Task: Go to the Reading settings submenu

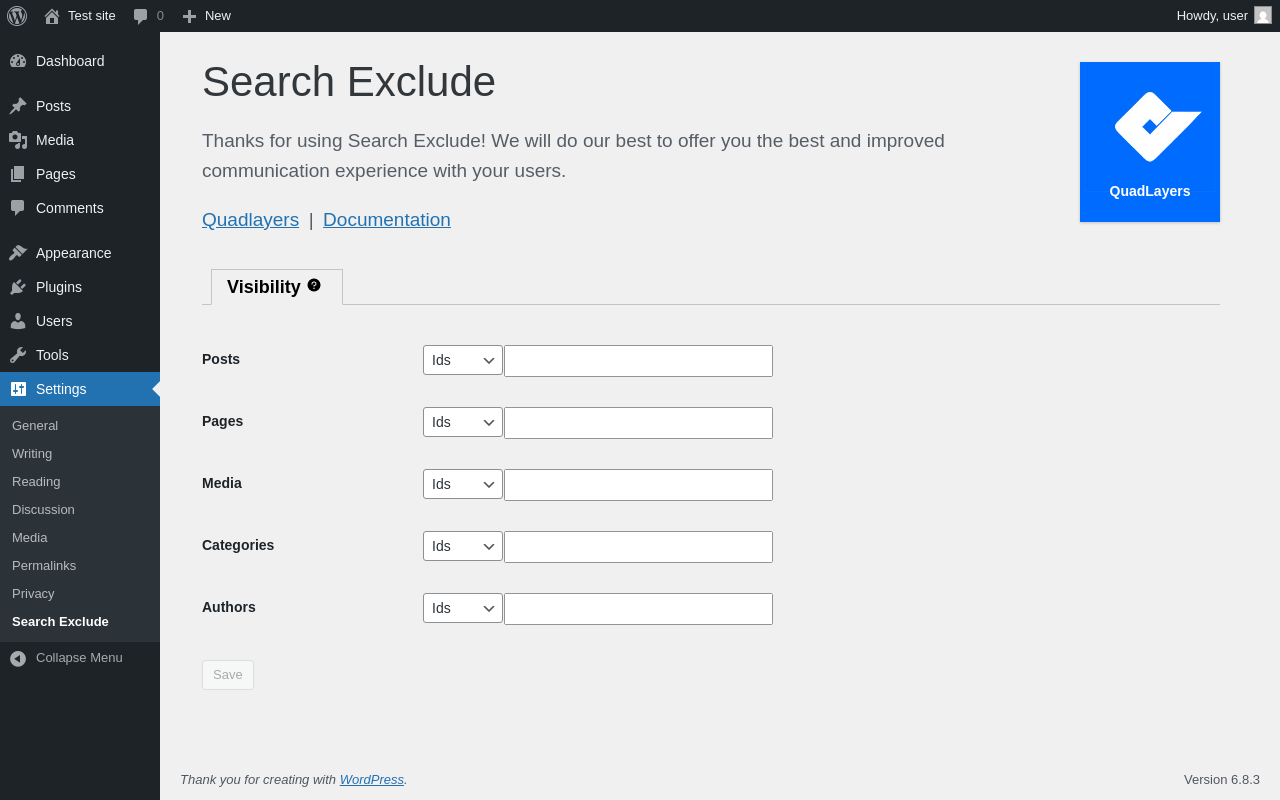Action: [x=36, y=481]
